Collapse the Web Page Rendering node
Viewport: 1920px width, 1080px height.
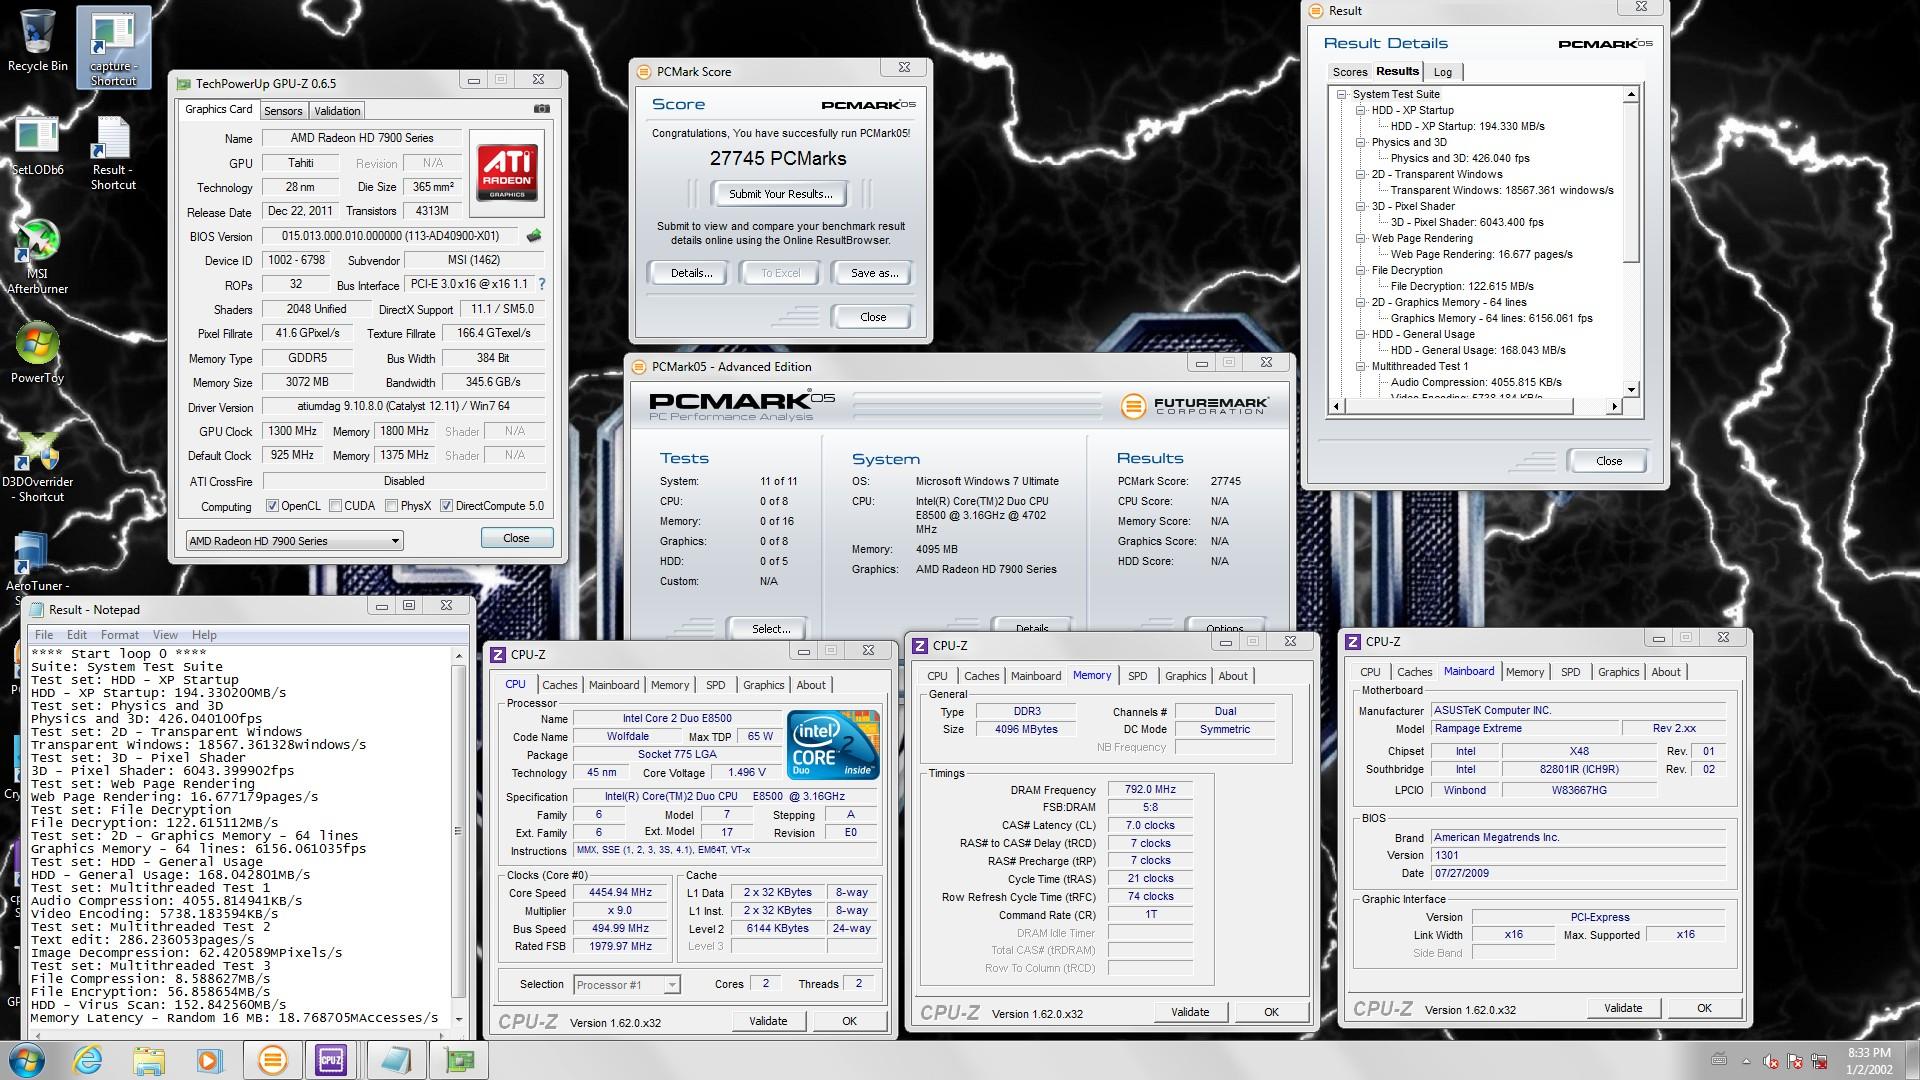point(1361,238)
